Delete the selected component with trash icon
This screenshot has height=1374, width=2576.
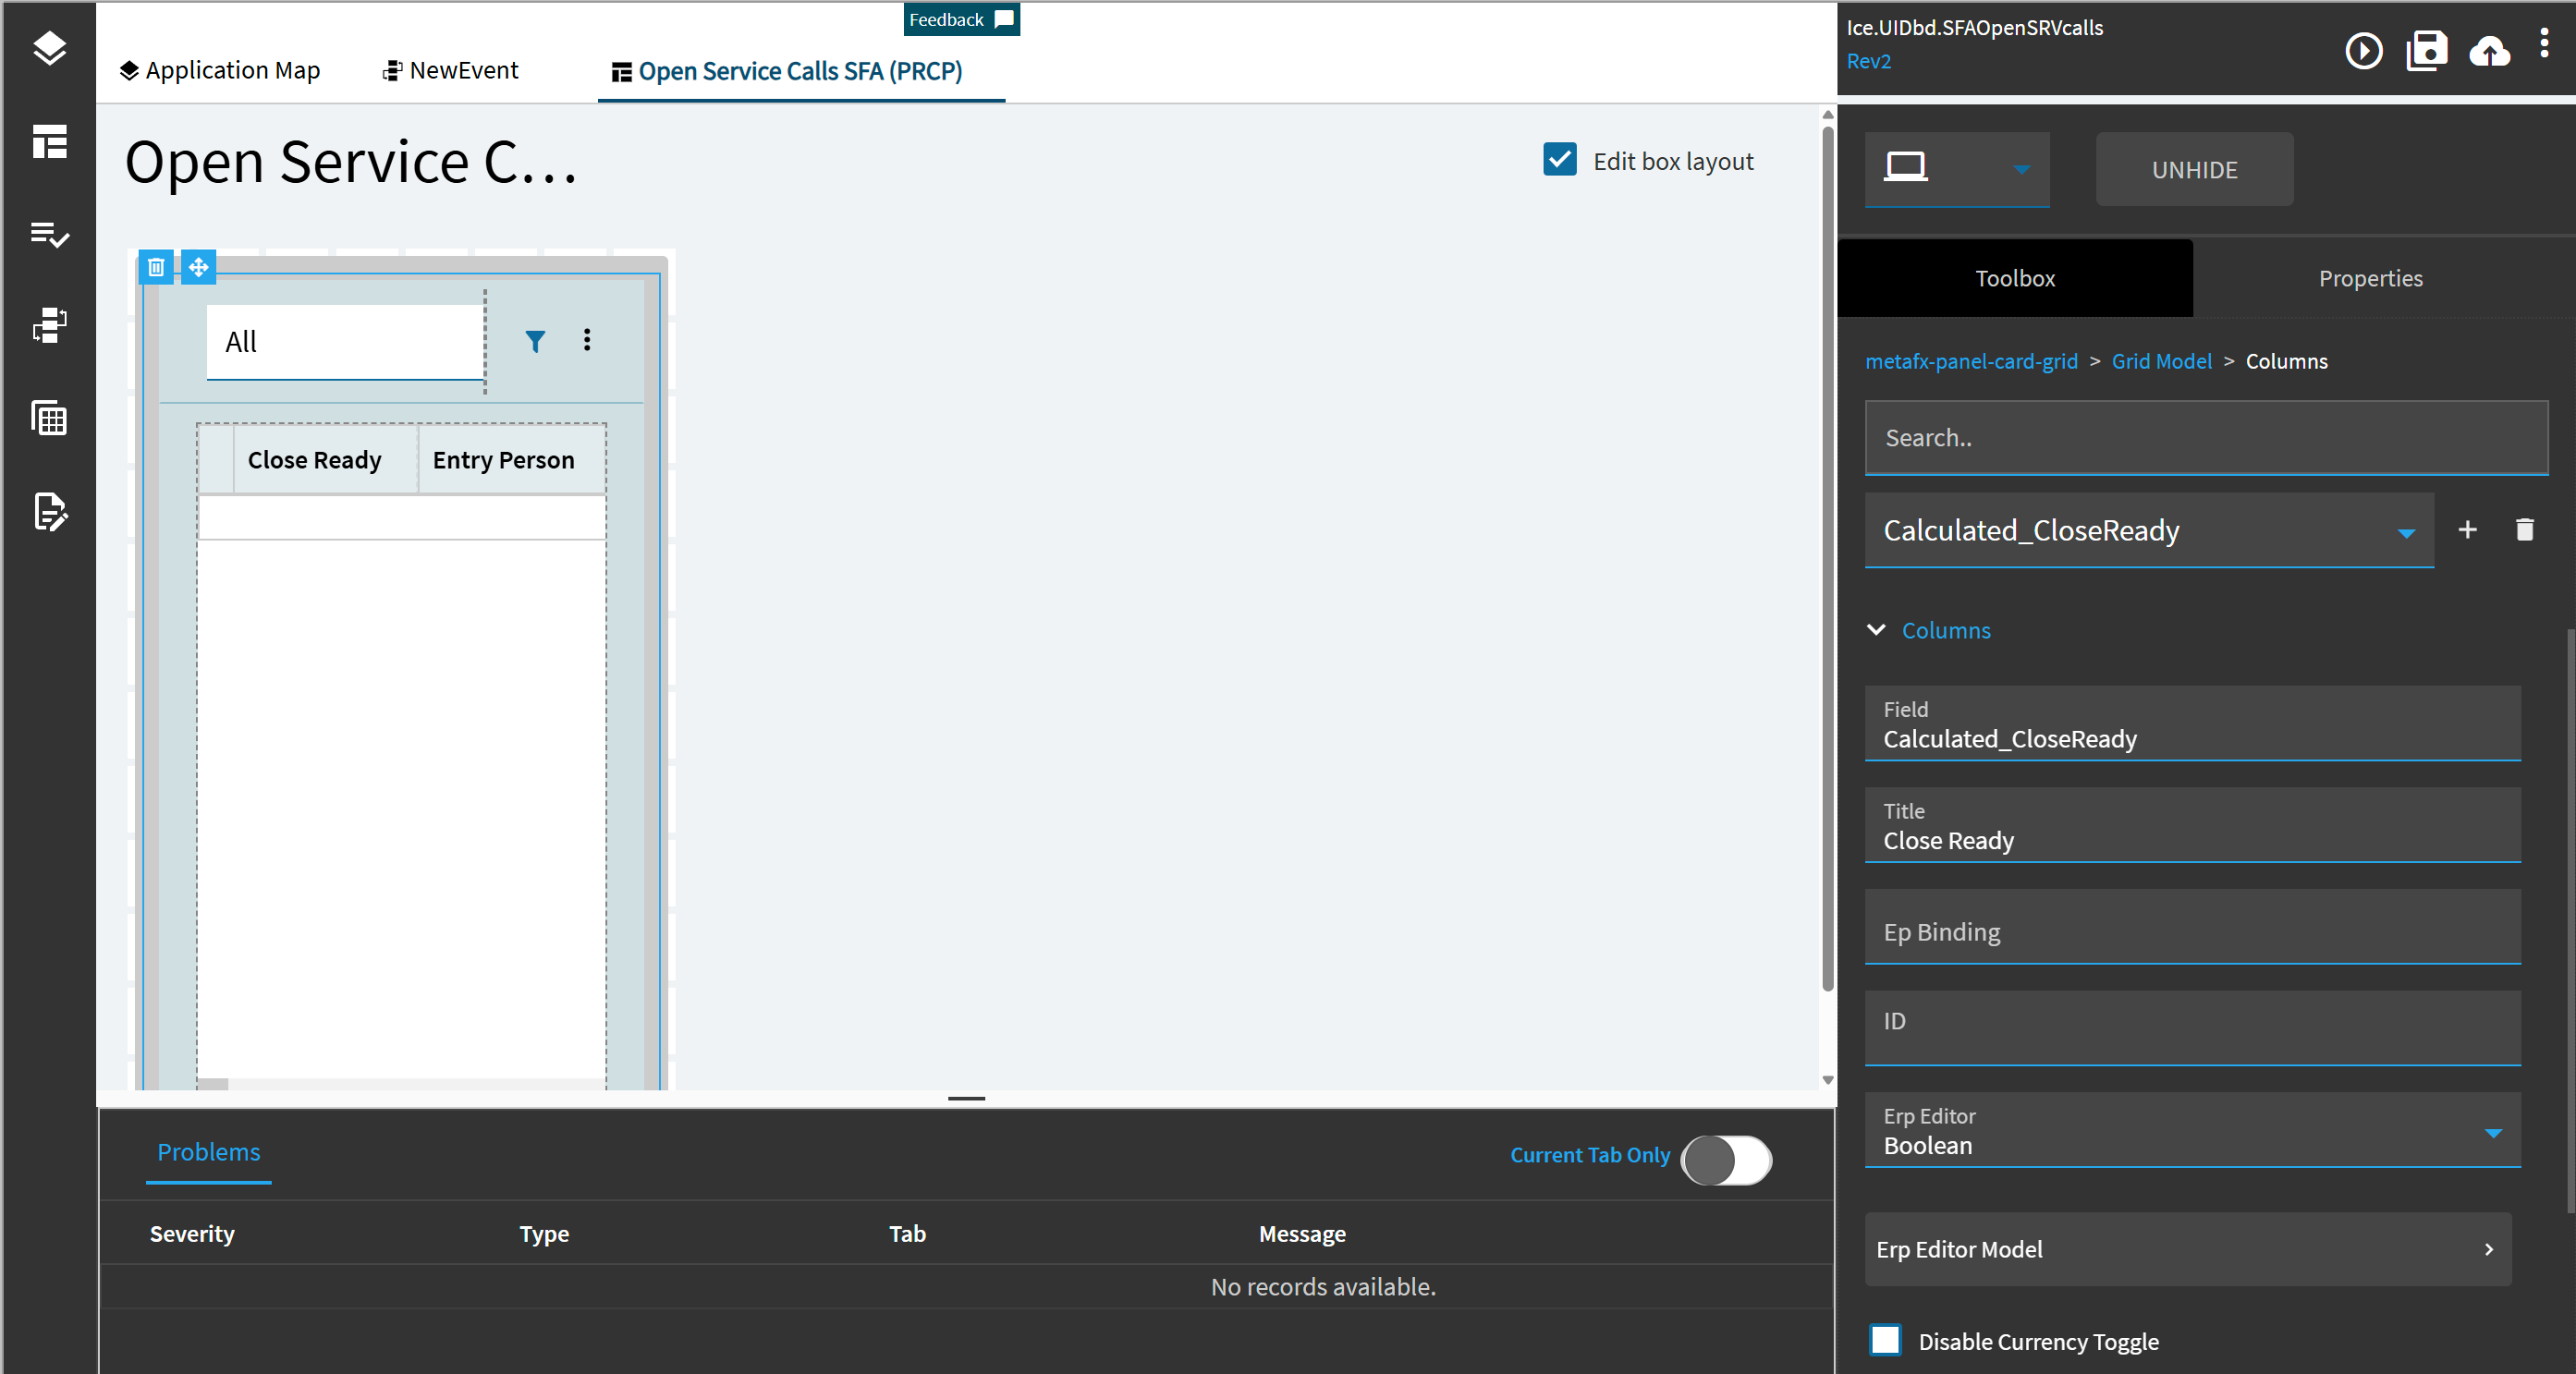[156, 267]
